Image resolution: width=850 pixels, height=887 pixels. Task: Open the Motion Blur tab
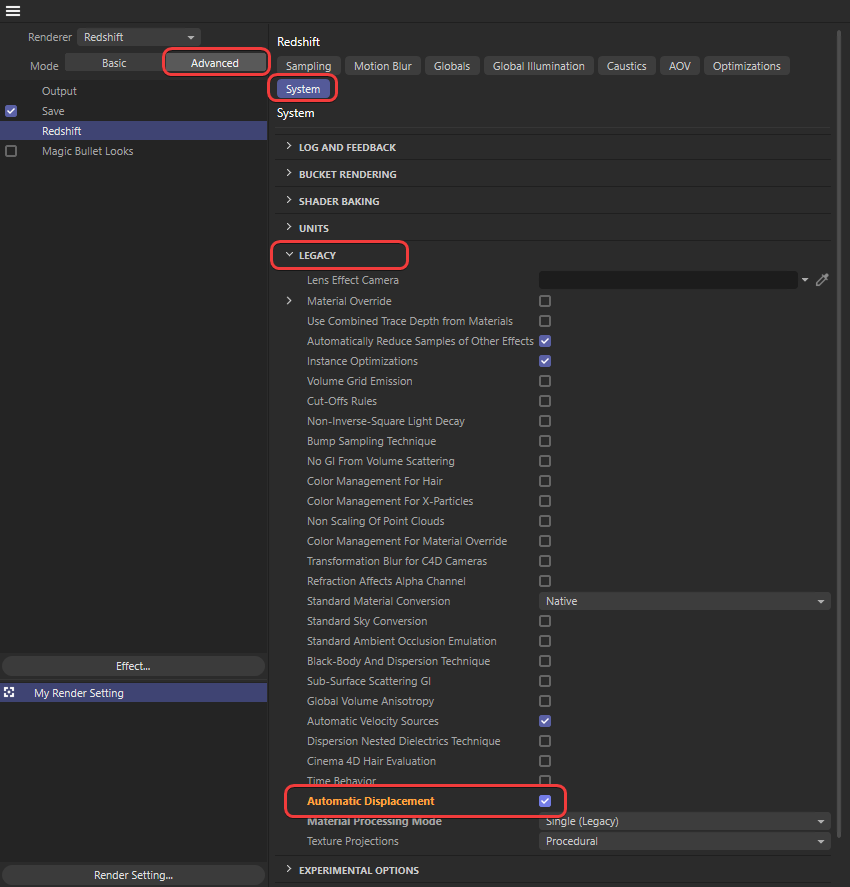click(383, 66)
